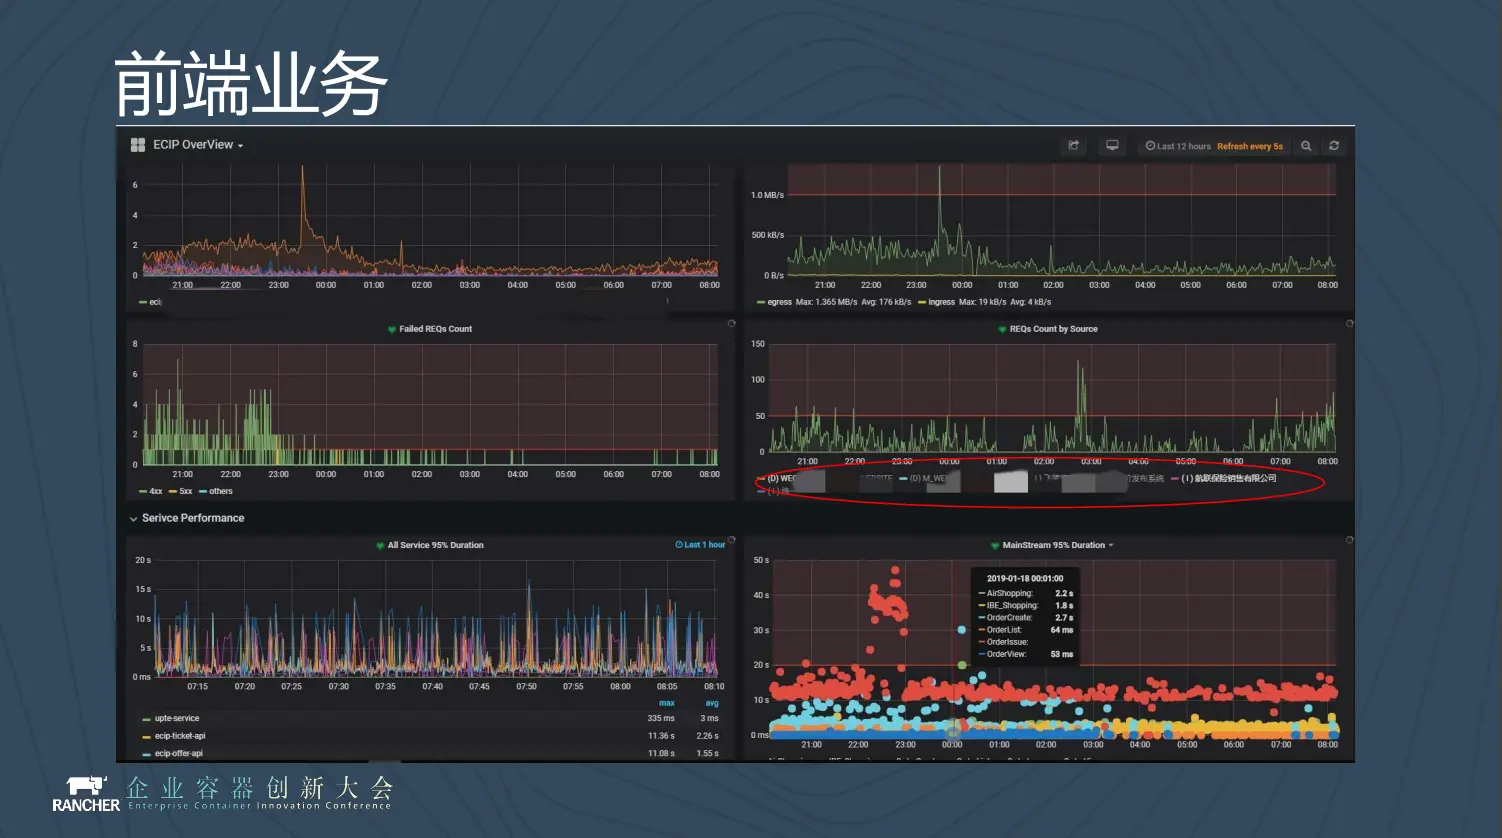Click the share dashboard icon
The width and height of the screenshot is (1502, 838).
click(1074, 146)
